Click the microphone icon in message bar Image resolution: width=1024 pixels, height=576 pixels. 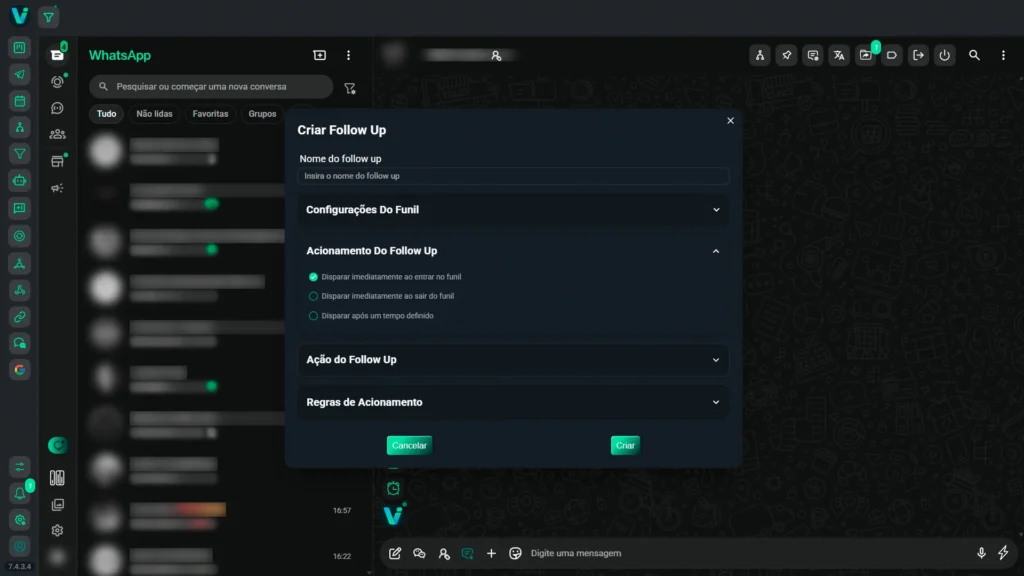point(981,553)
